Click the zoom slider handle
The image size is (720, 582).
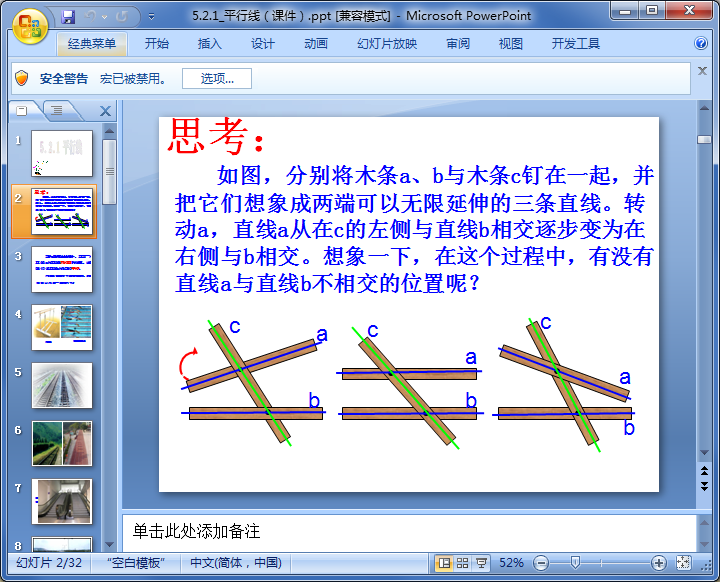575,563
